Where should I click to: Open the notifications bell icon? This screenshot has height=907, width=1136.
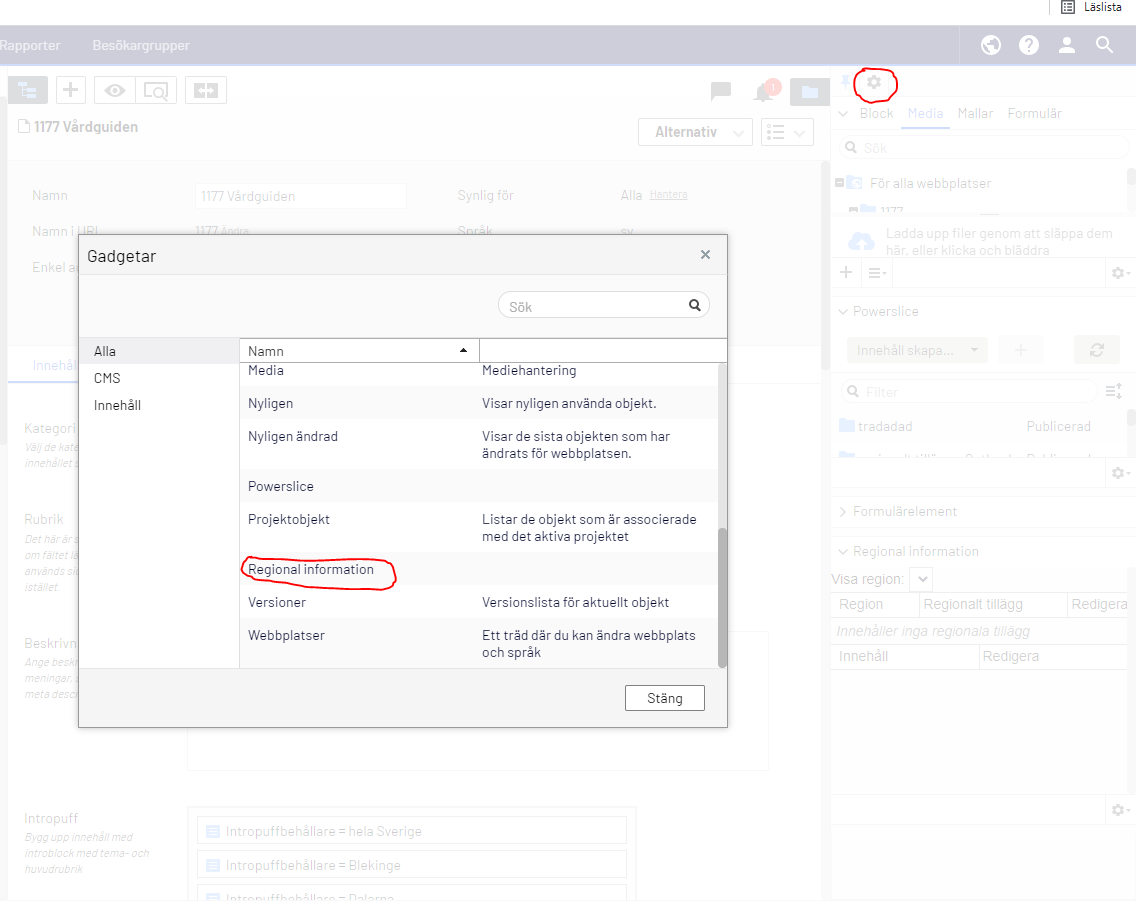(x=763, y=93)
